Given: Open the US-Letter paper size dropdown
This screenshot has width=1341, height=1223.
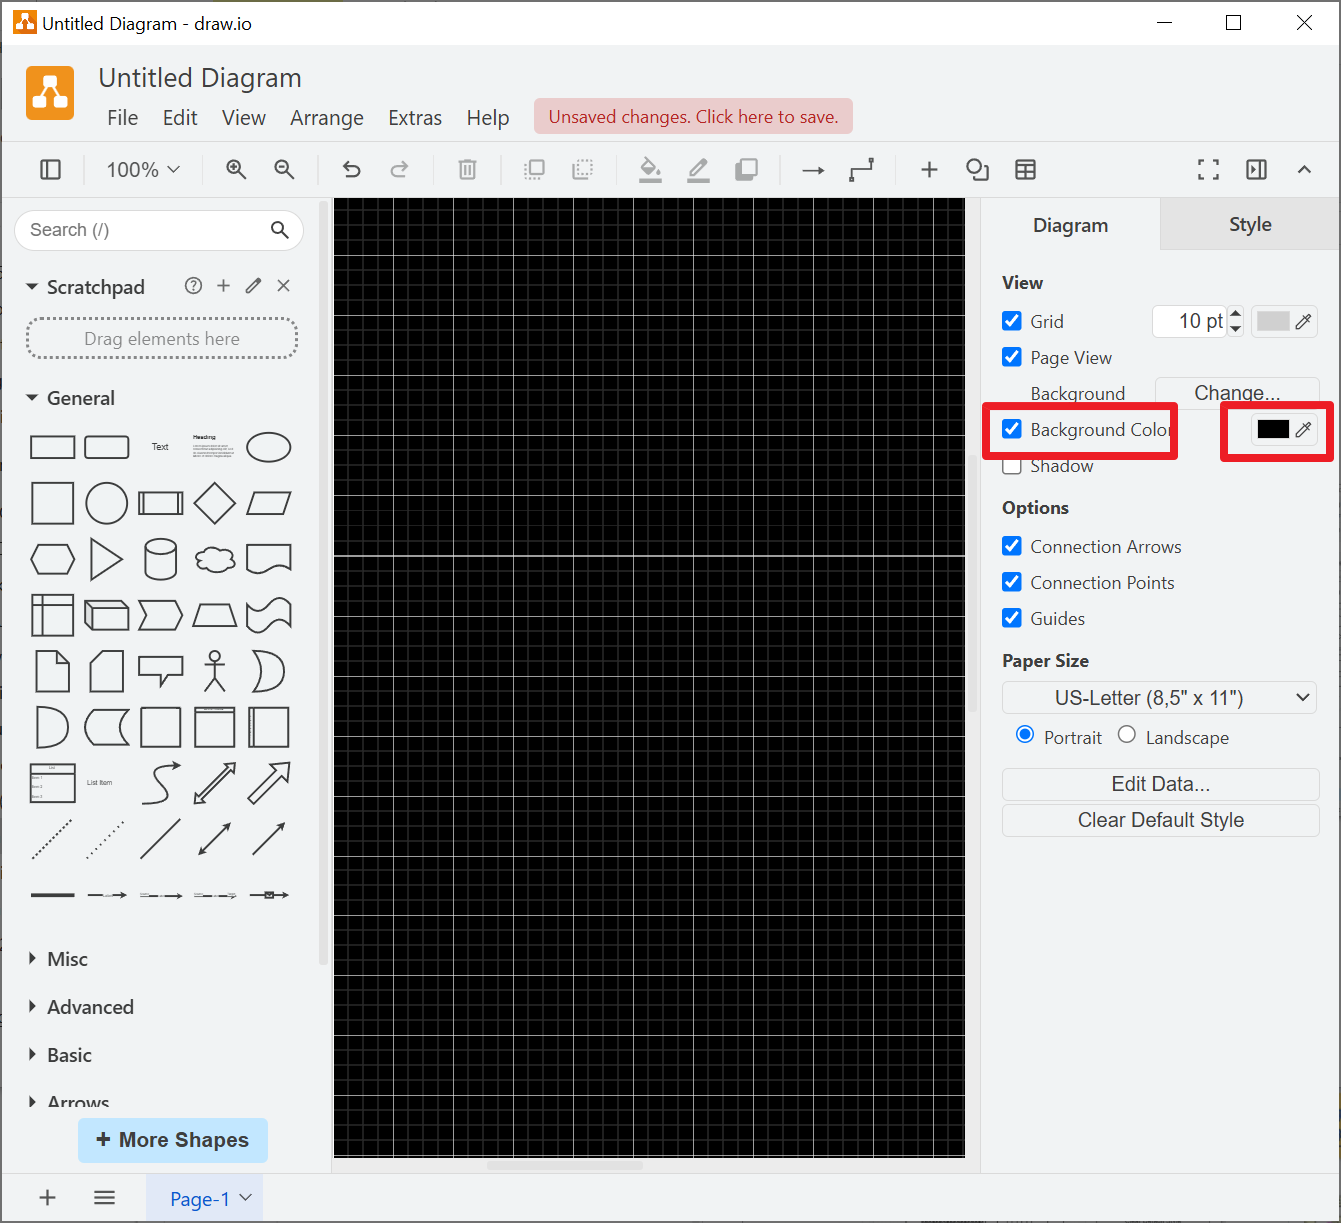Looking at the screenshot, I should [1159, 698].
